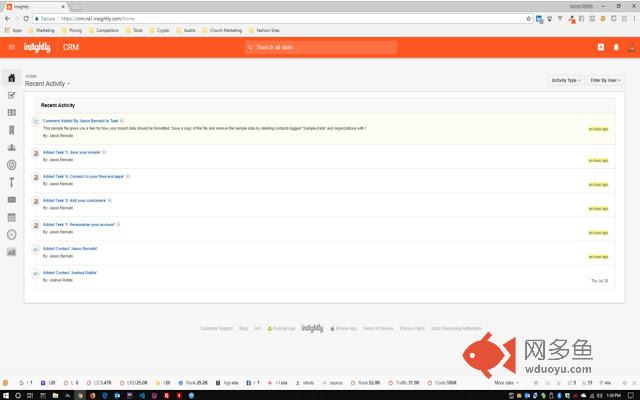Open the Added Task 3 'Add your customers' link
The image size is (640, 400).
[x=75, y=200]
